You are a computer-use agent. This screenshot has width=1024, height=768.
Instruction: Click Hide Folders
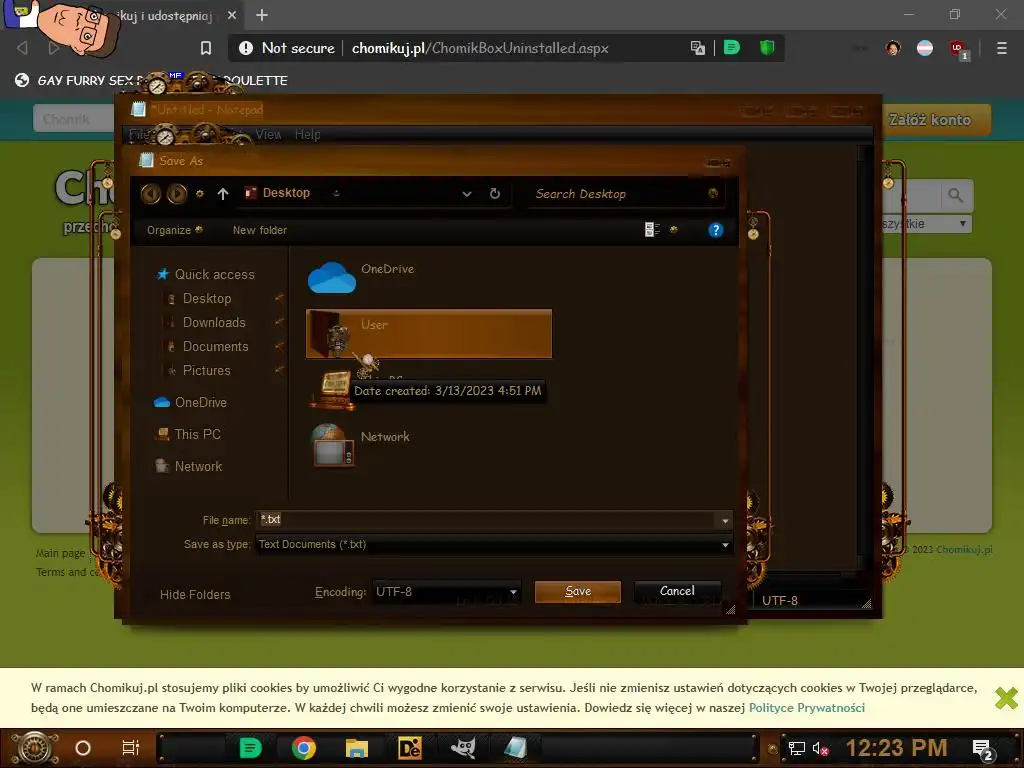tap(195, 594)
